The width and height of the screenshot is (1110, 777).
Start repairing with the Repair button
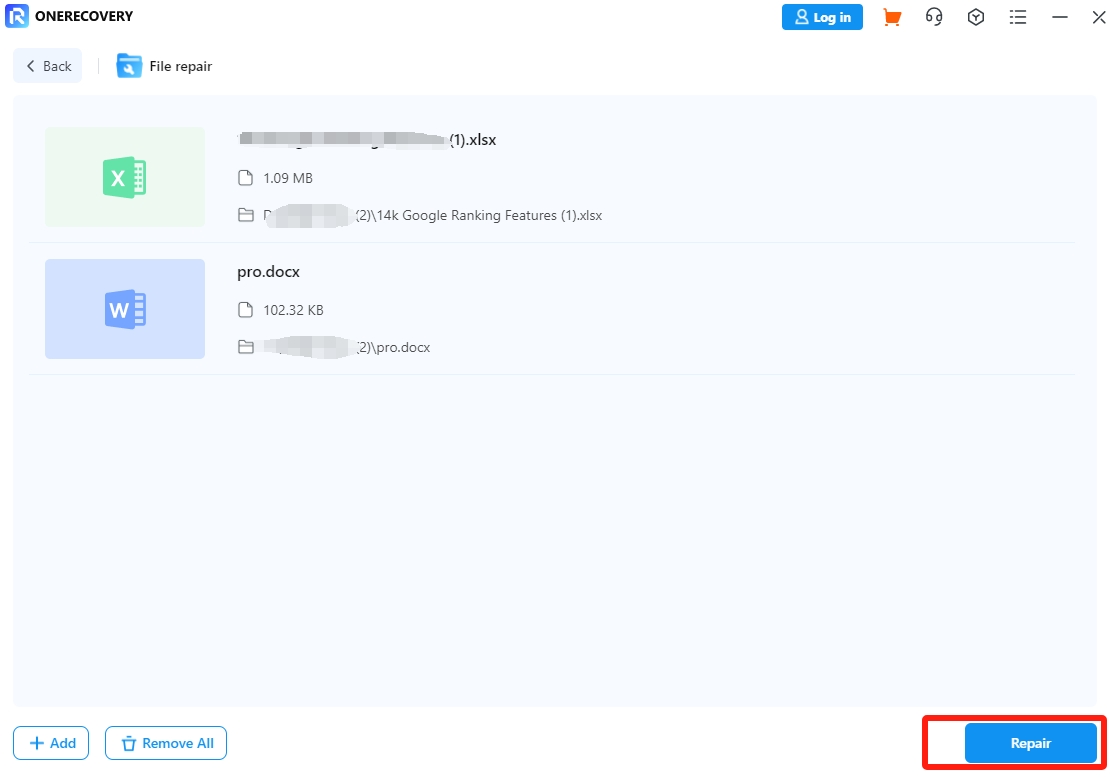1030,743
